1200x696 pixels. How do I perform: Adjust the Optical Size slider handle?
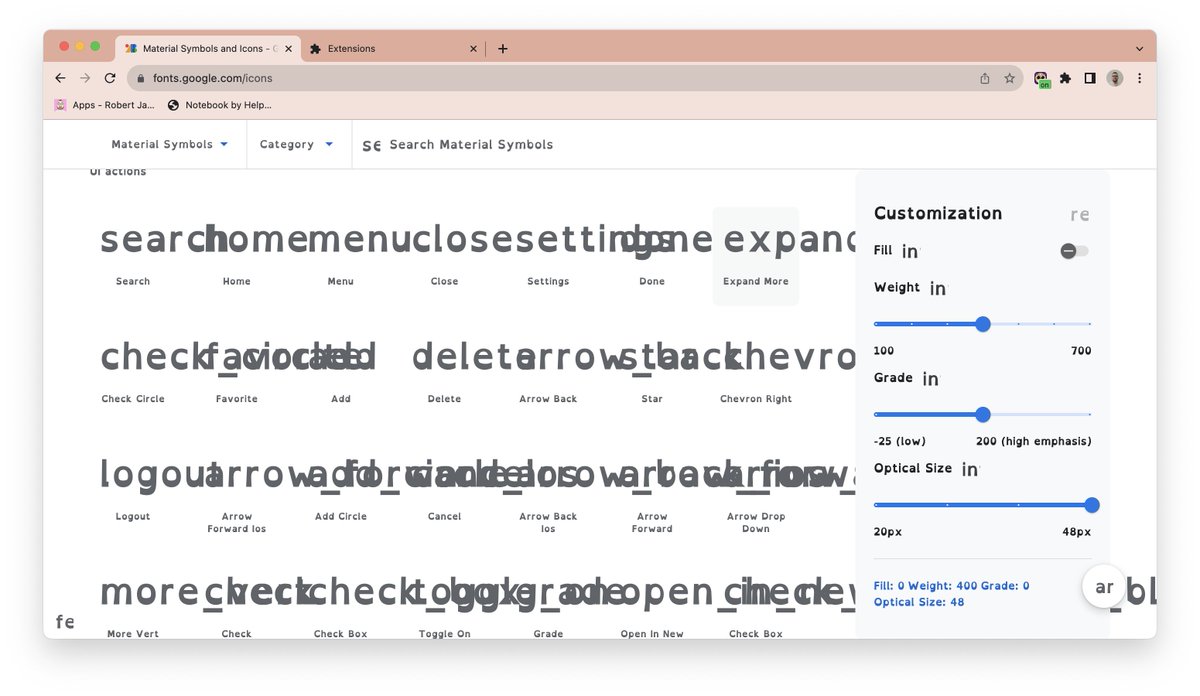coord(1091,505)
